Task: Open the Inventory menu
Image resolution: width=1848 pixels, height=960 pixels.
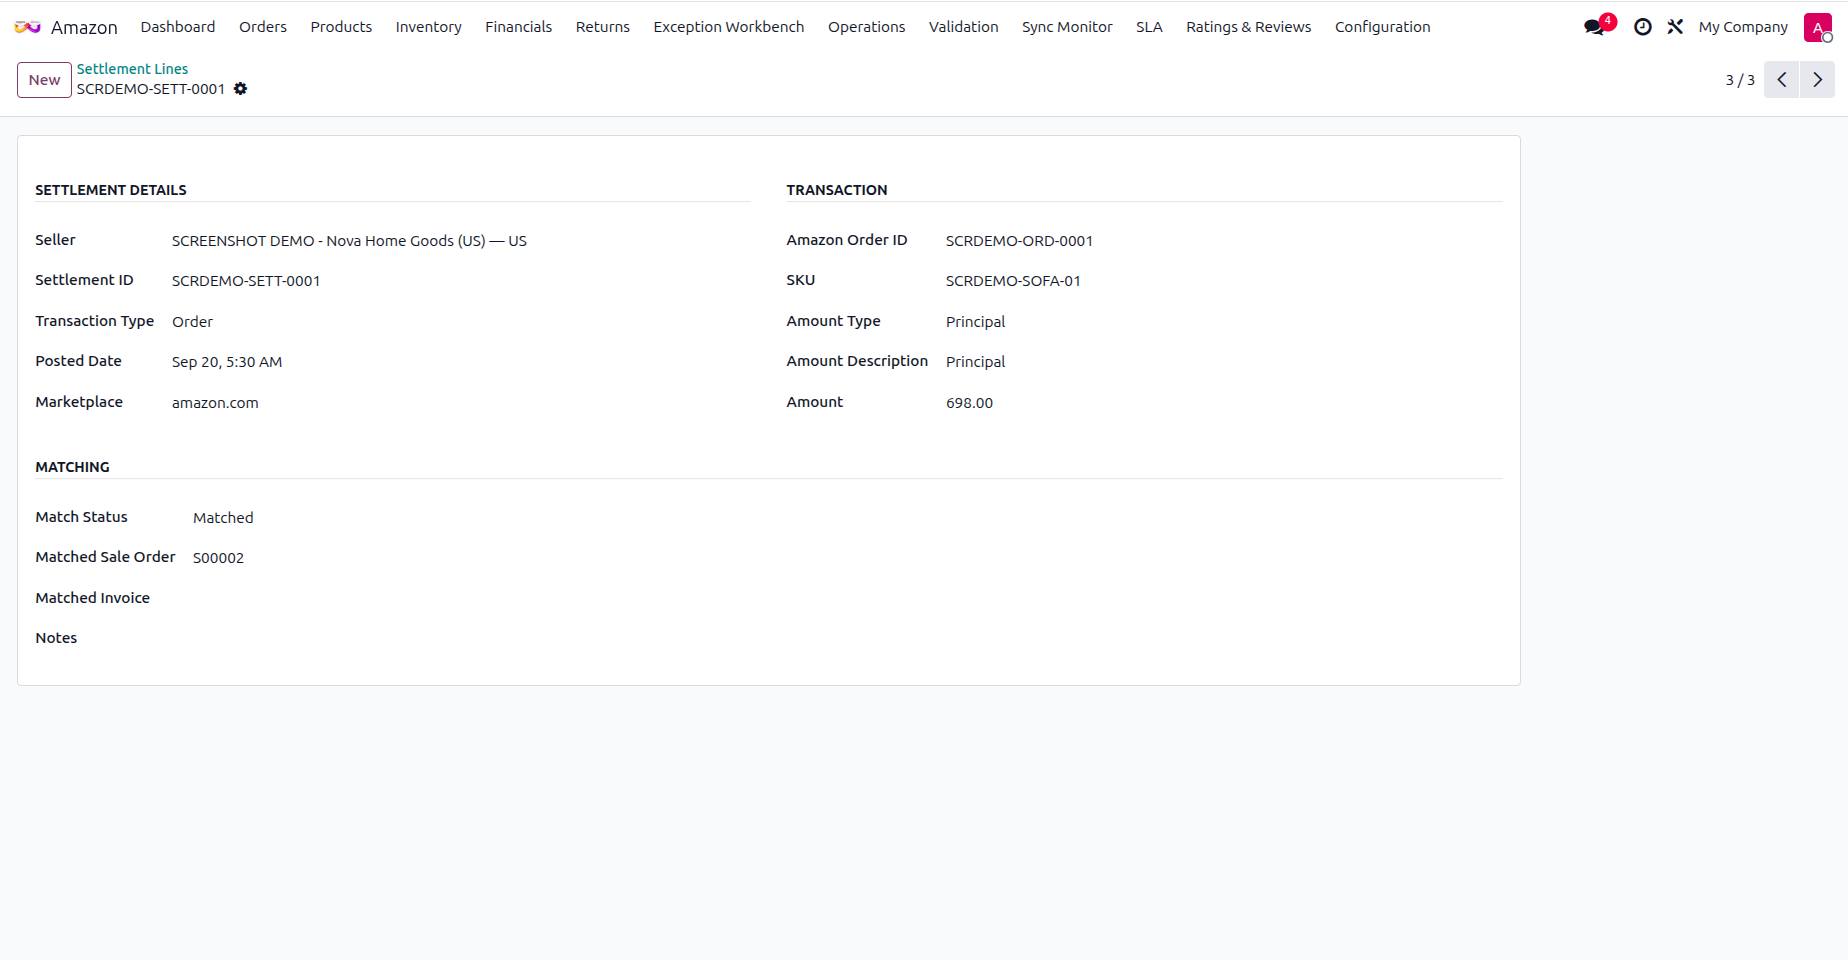Action: (x=428, y=27)
